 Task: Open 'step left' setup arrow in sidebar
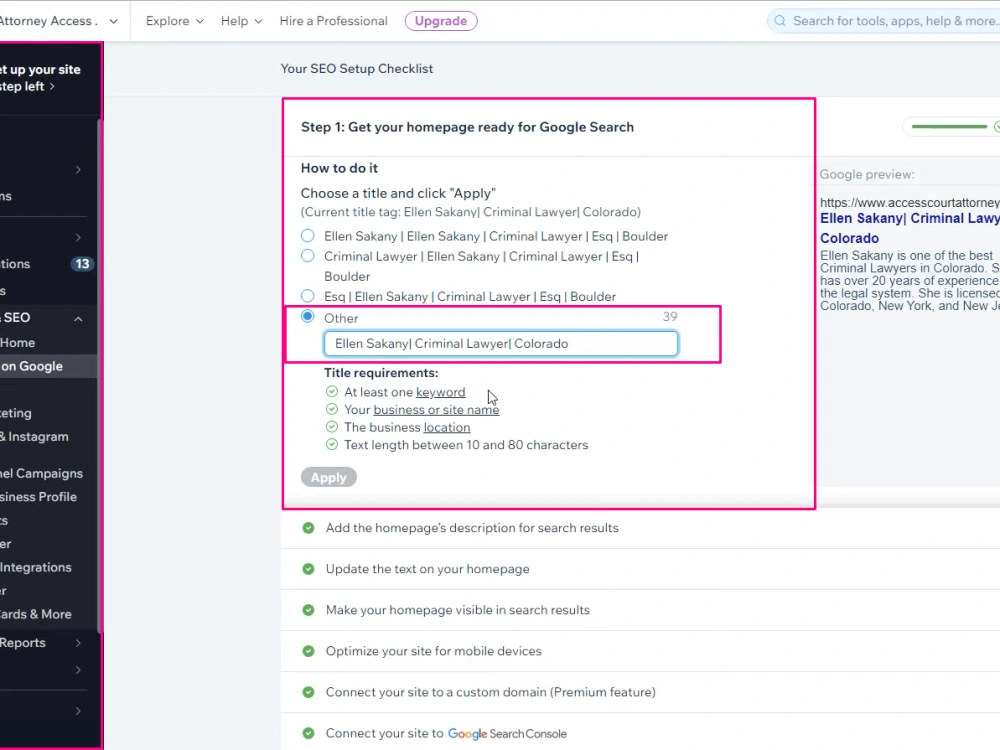point(52,87)
